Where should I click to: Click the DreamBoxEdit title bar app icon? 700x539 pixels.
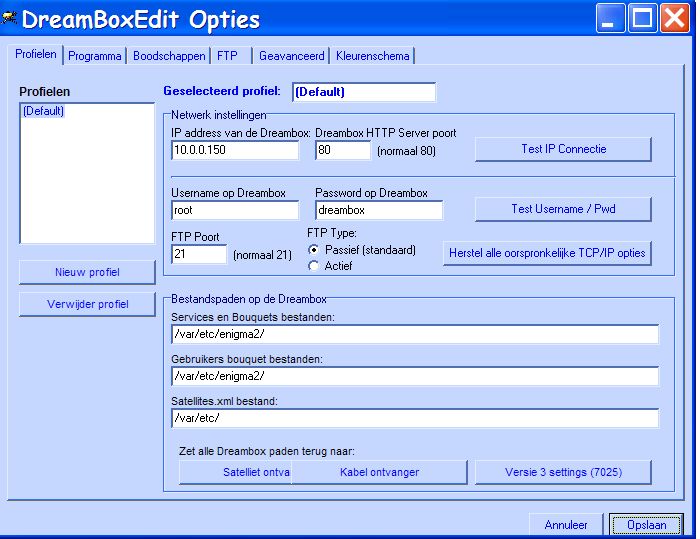(9, 18)
